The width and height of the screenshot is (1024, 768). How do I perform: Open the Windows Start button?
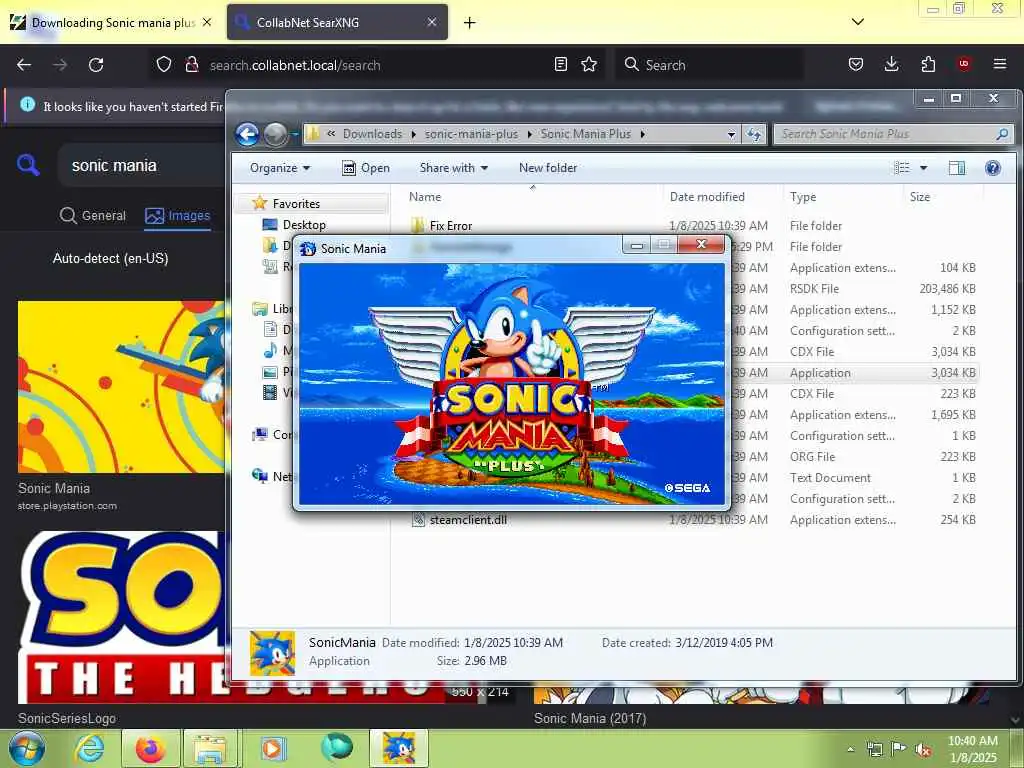[26, 748]
